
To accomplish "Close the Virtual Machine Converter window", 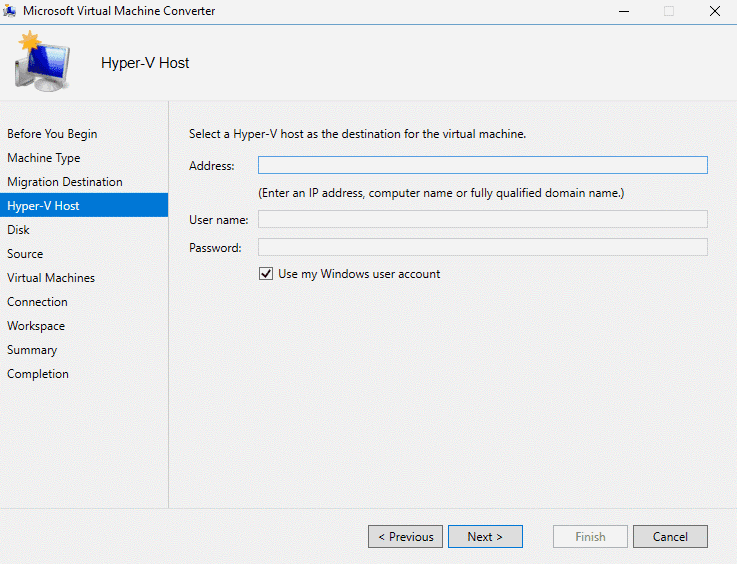I will [714, 11].
